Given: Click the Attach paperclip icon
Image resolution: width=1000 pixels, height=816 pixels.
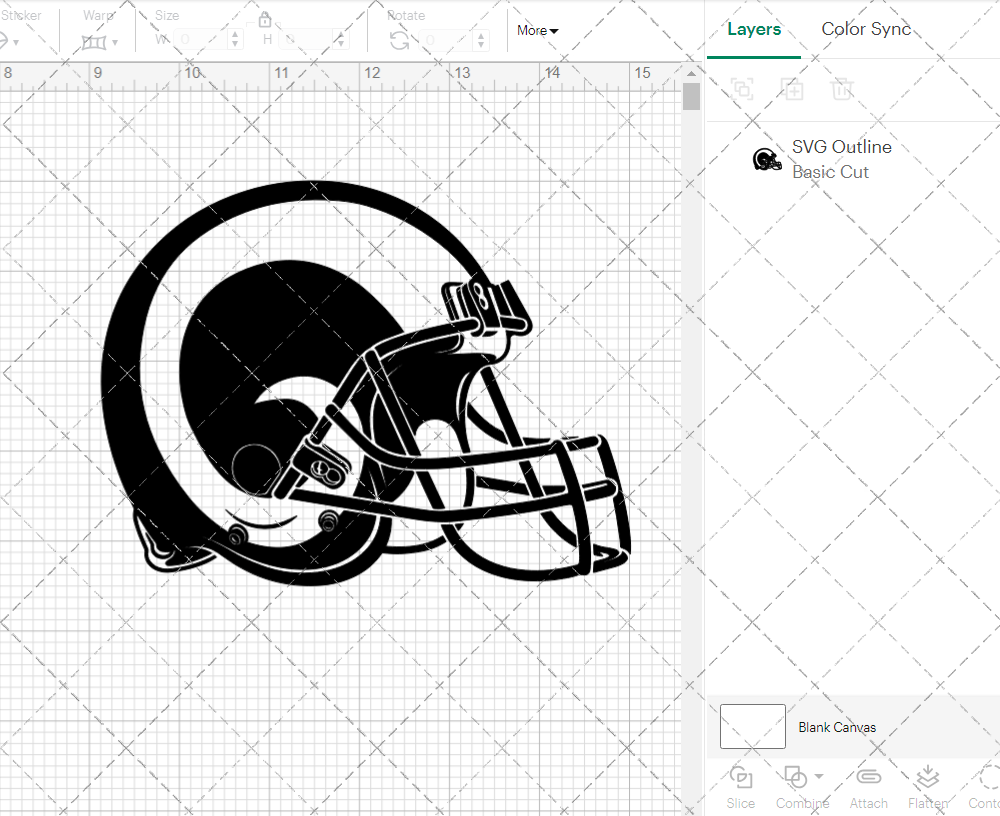Looking at the screenshot, I should tap(868, 778).
